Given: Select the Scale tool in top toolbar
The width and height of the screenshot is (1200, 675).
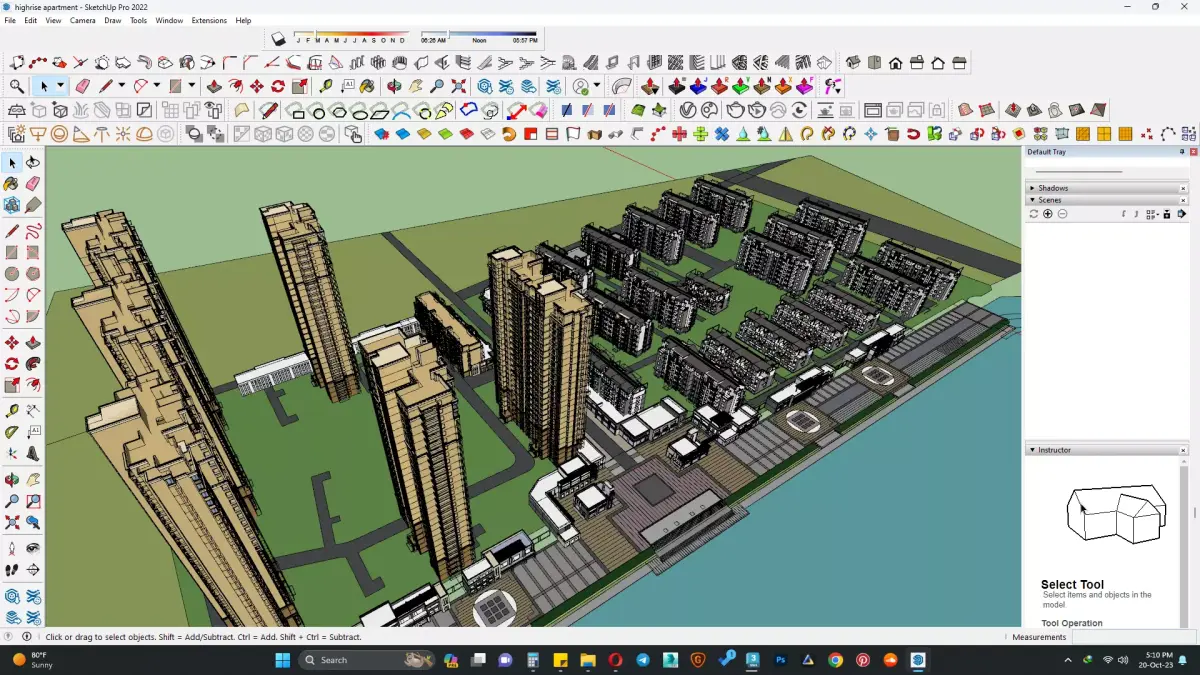Looking at the screenshot, I should (x=299, y=87).
